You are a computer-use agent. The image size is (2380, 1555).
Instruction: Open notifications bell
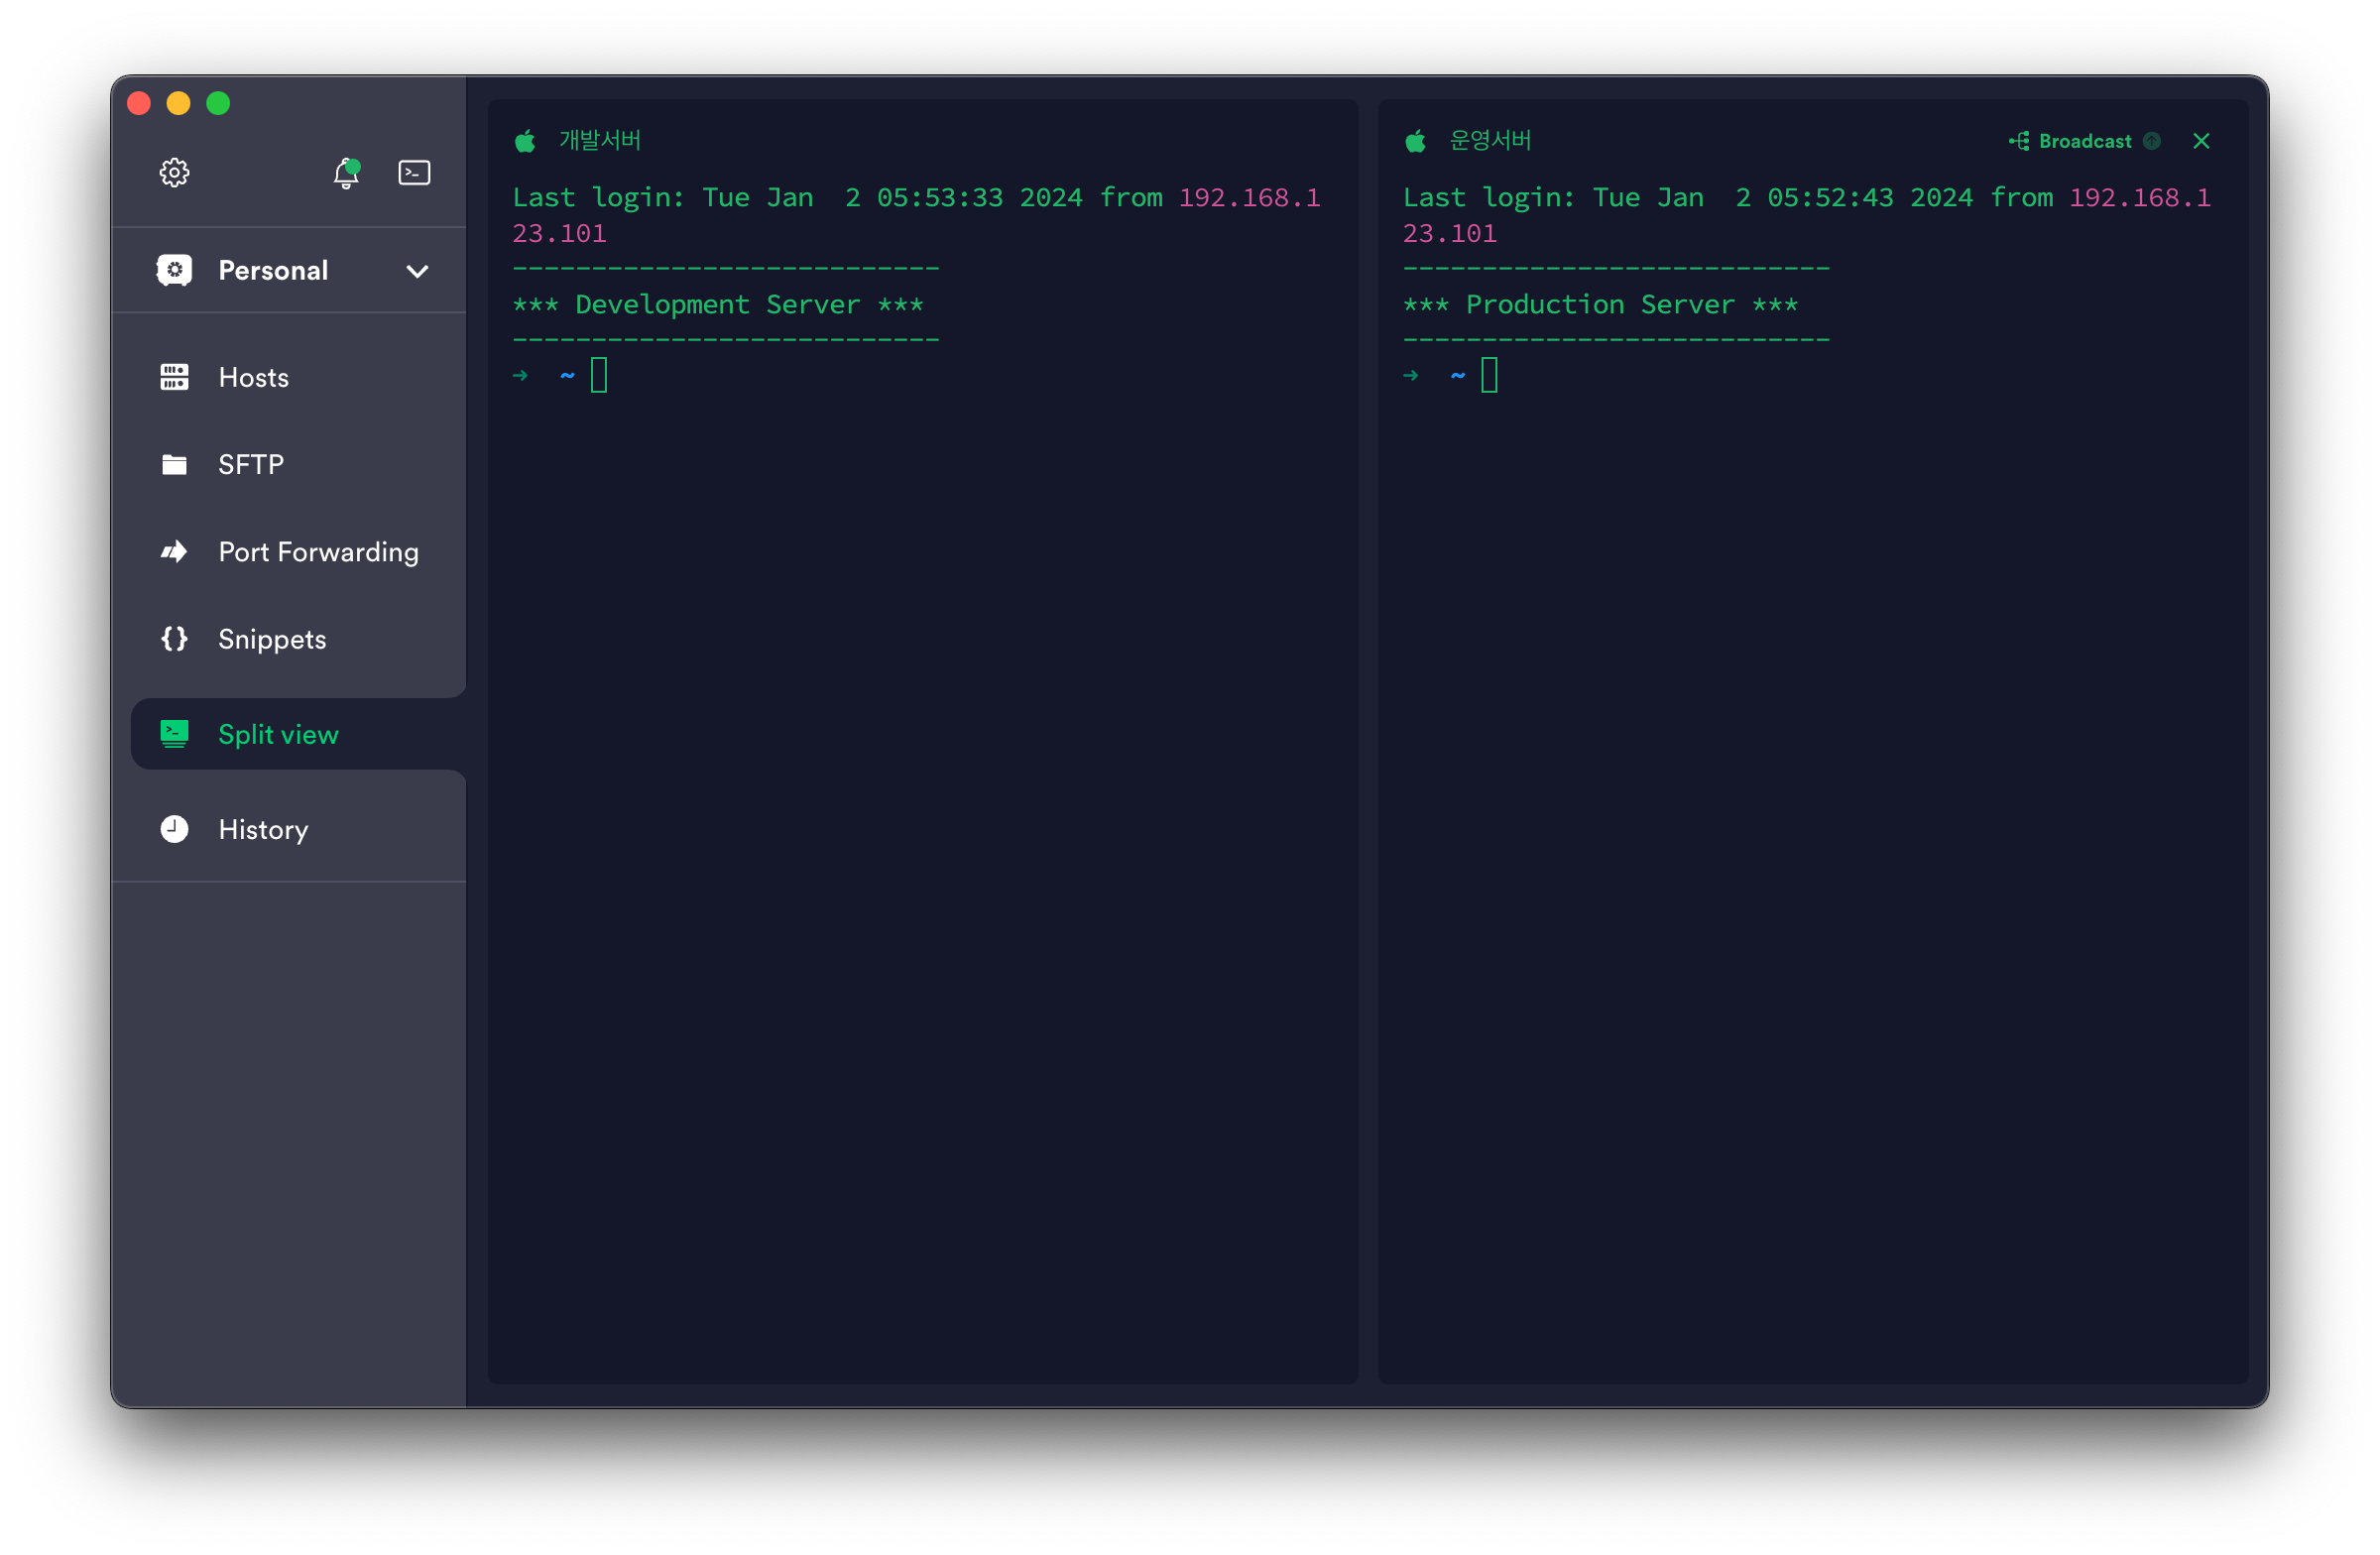(346, 173)
